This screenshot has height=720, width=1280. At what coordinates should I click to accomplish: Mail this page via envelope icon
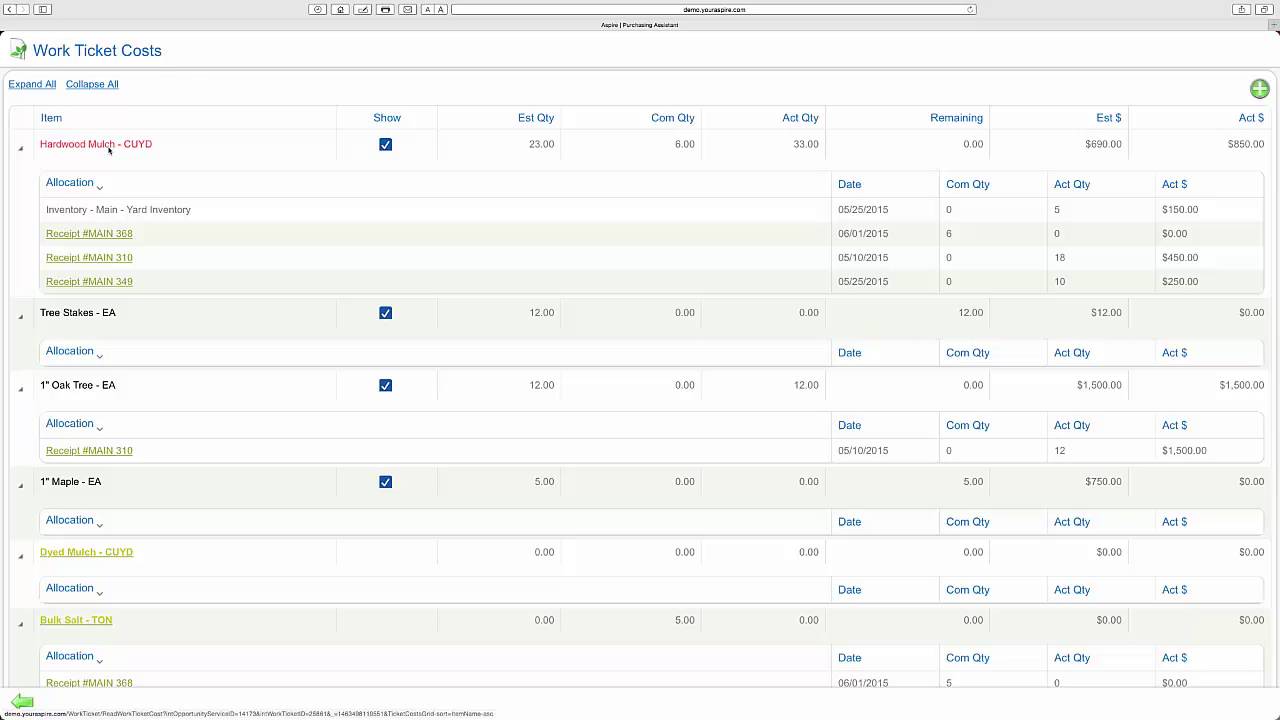pyautogui.click(x=407, y=9)
